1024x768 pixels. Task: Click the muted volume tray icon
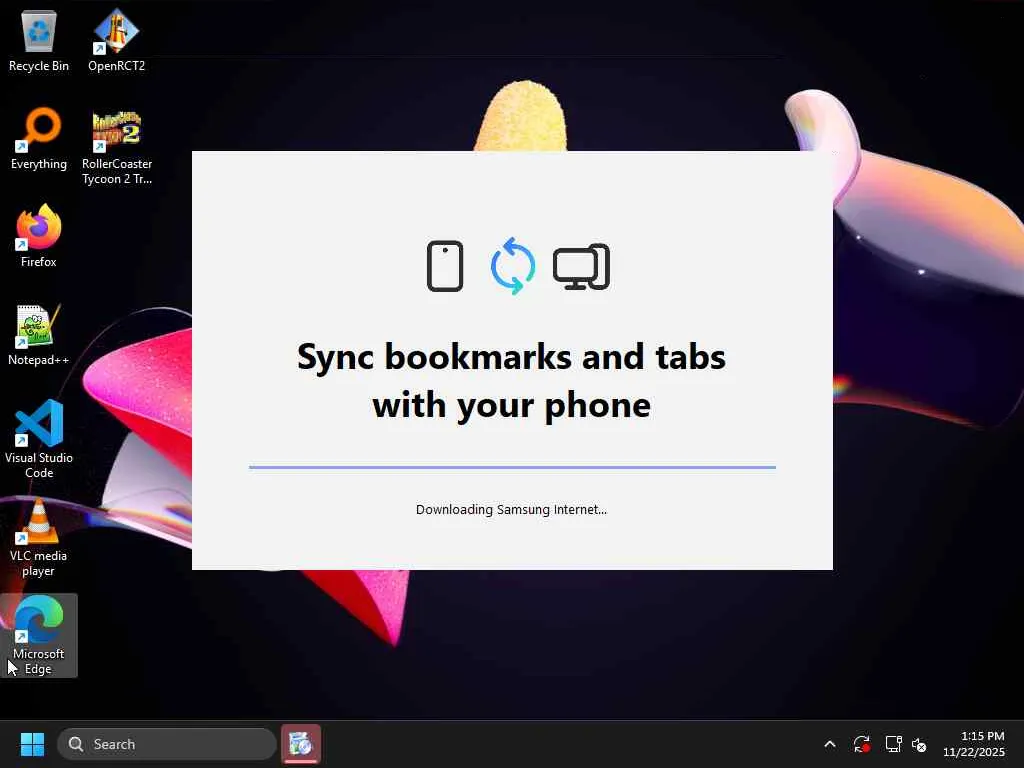tap(920, 744)
